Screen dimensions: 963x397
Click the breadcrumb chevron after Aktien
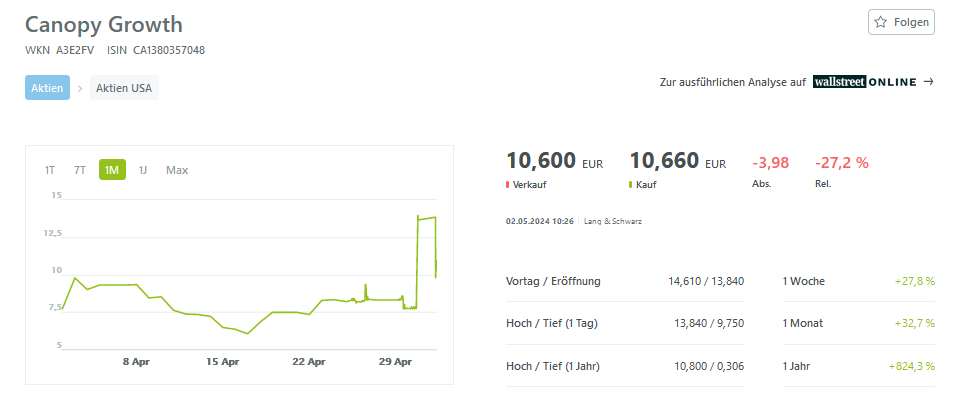click(80, 88)
